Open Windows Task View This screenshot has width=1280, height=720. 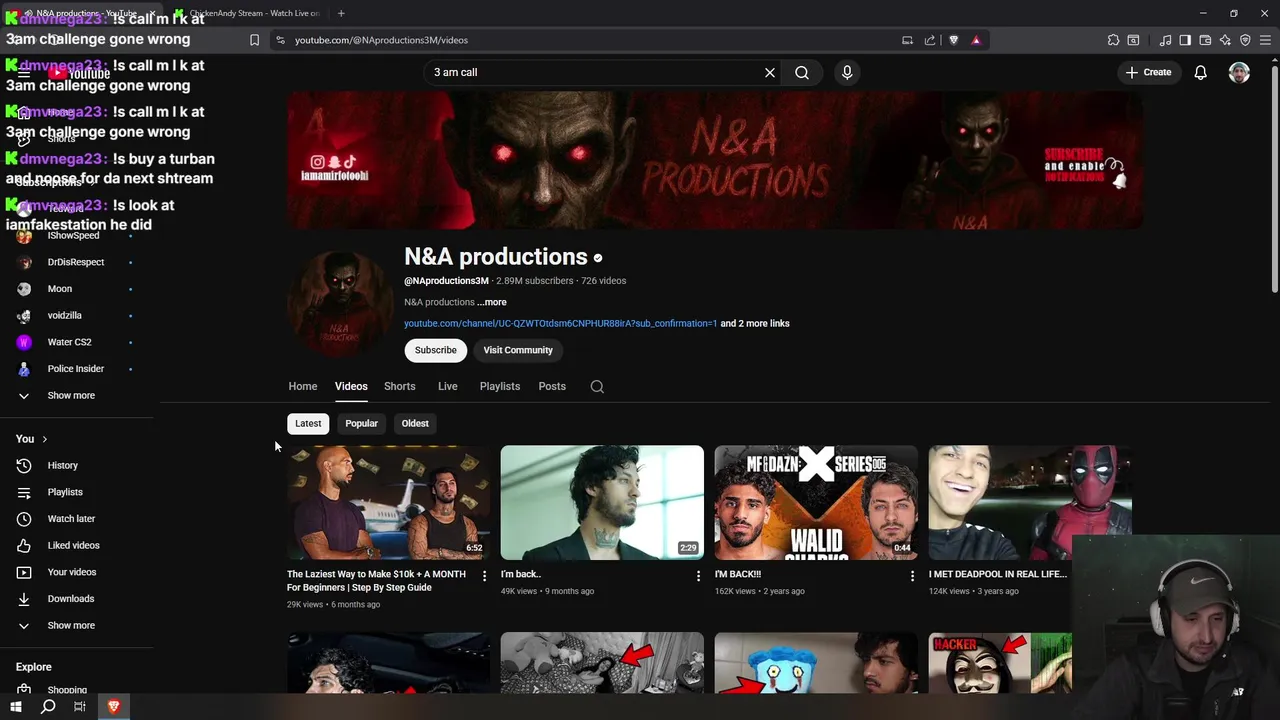(80, 706)
